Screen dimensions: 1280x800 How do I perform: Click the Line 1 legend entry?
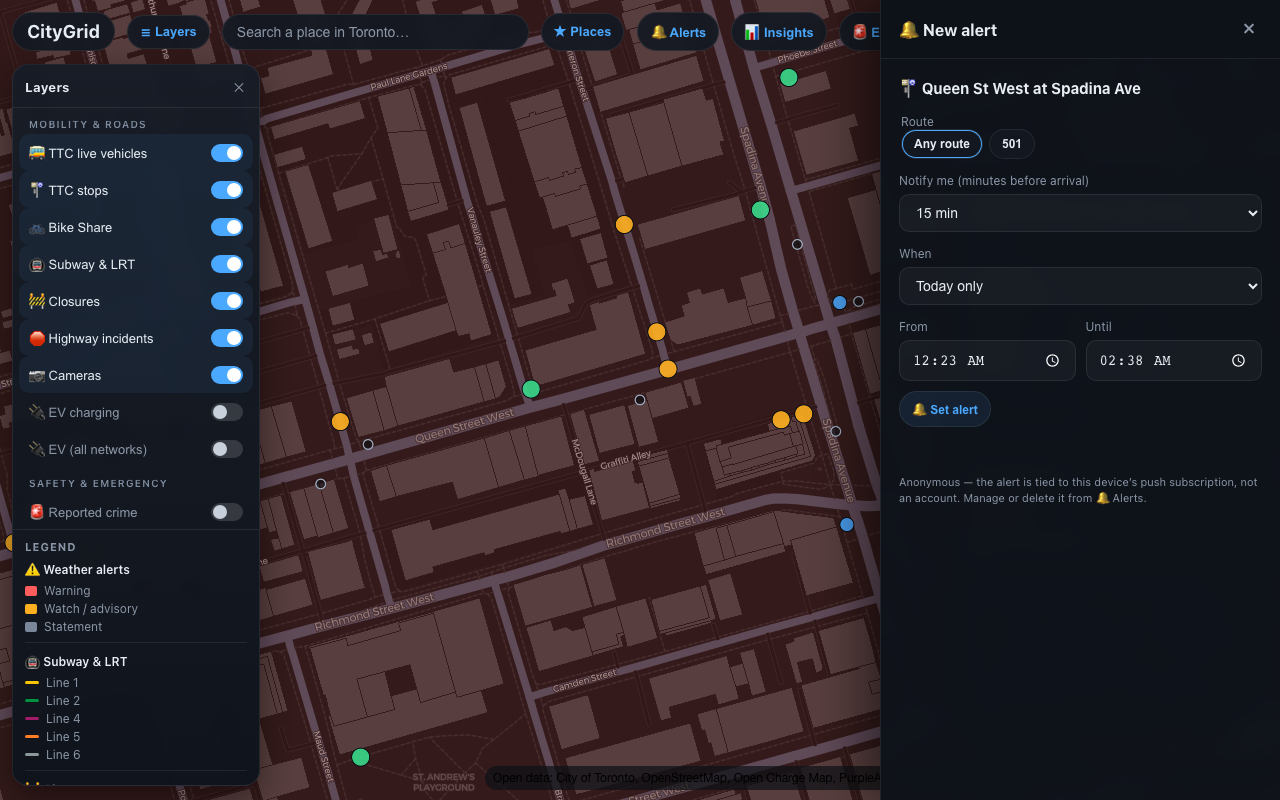[52, 683]
